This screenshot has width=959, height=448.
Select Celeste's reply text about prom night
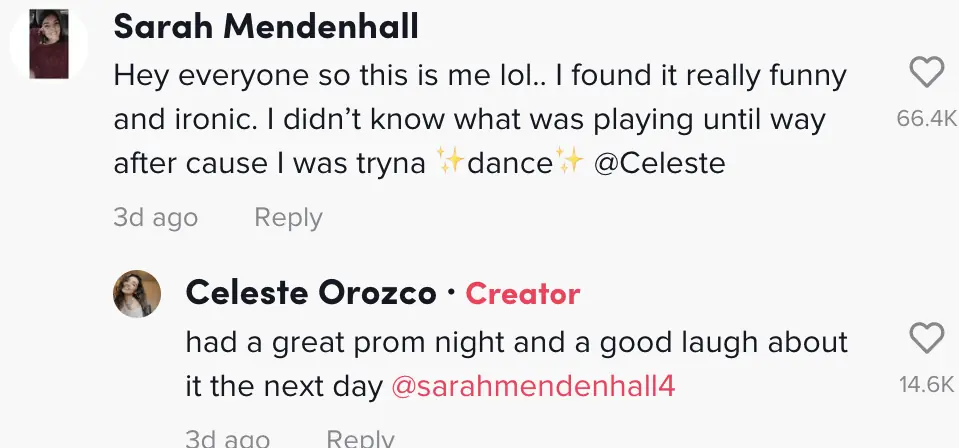(516, 342)
